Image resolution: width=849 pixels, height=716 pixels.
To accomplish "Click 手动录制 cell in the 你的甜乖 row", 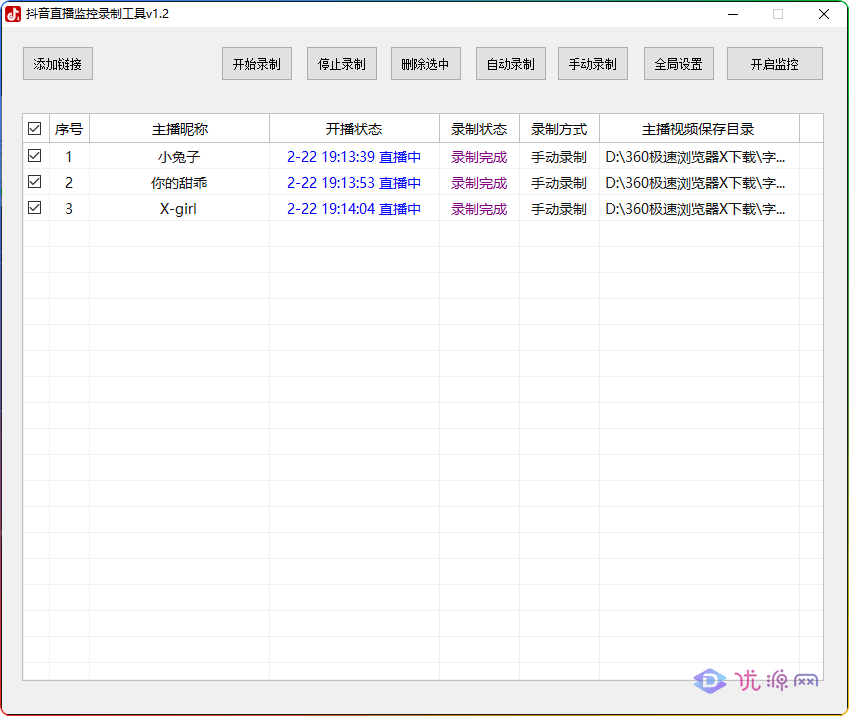I will pos(559,183).
